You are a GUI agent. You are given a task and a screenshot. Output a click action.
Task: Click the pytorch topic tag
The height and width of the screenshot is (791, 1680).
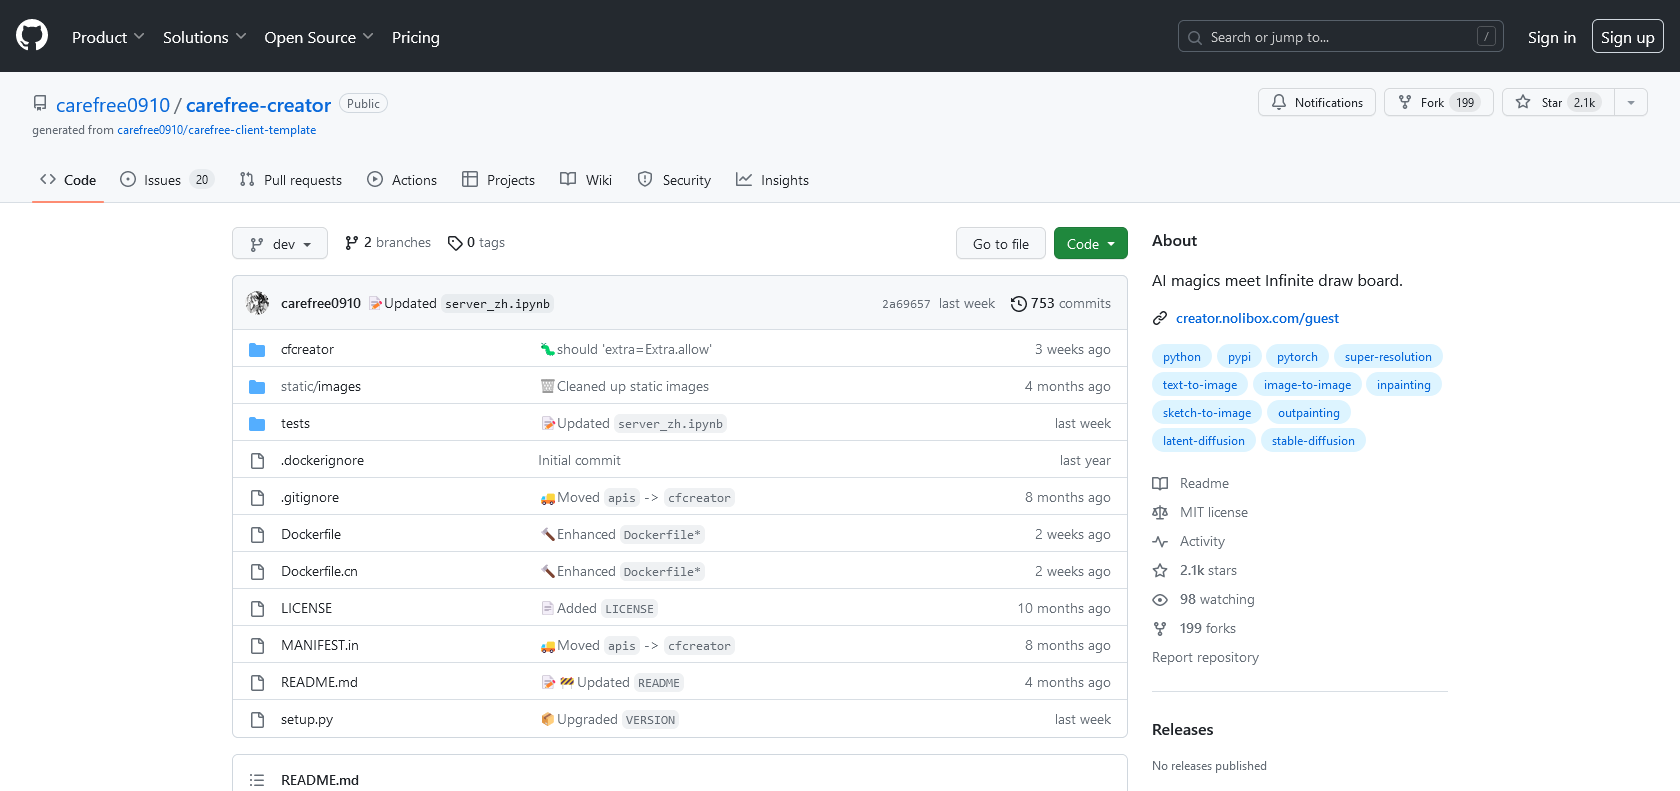[1297, 357]
